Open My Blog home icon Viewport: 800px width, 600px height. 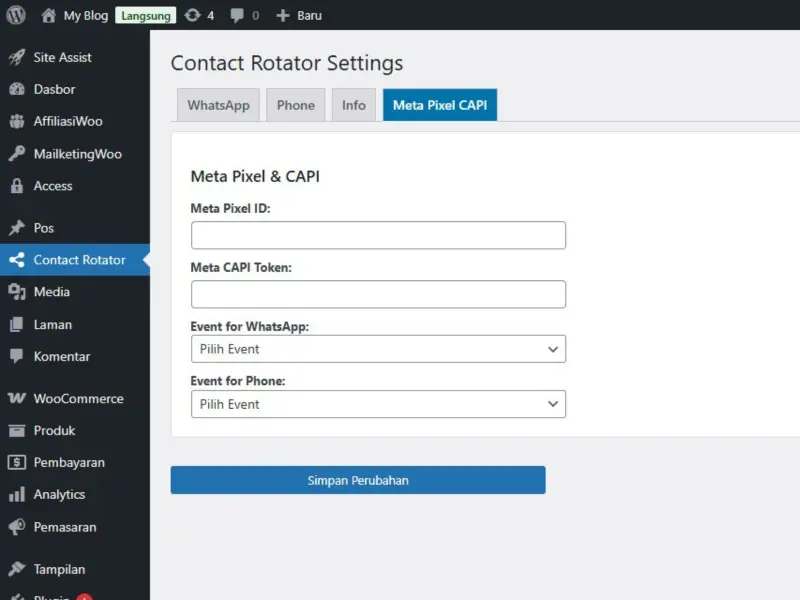[x=49, y=15]
